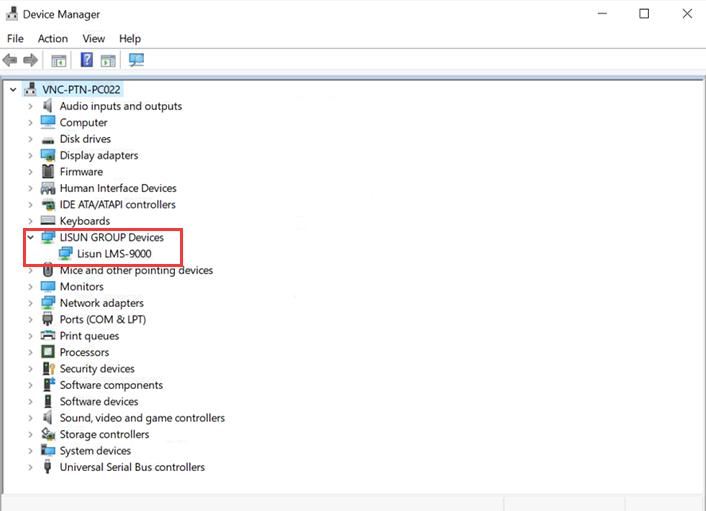Image resolution: width=706 pixels, height=511 pixels.
Task: Open the View menu
Action: click(x=94, y=38)
